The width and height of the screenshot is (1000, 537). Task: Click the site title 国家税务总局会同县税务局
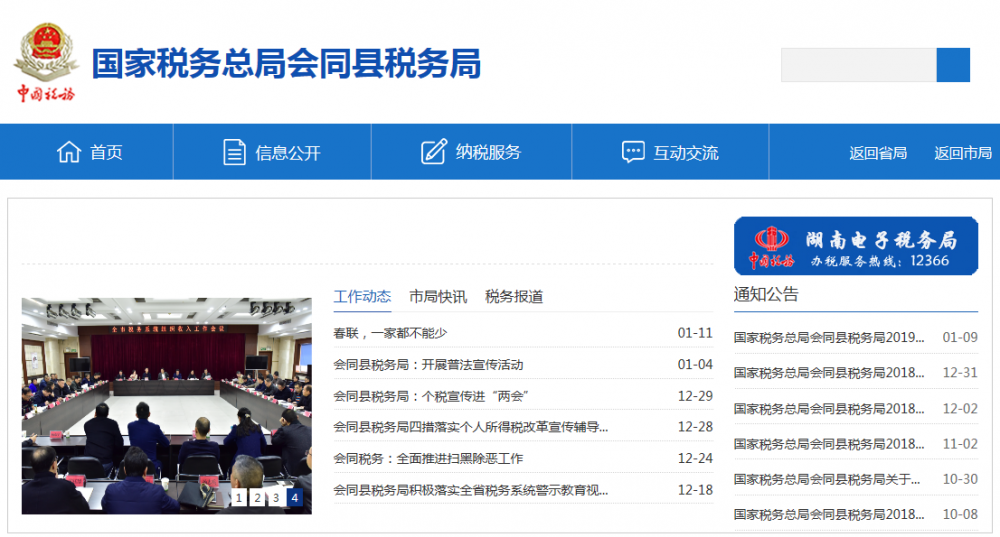point(286,63)
